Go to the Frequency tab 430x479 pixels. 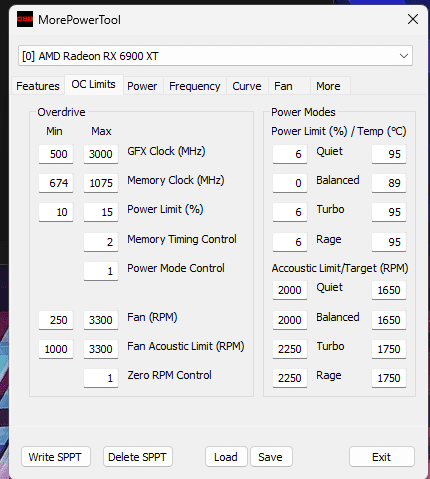coord(195,86)
